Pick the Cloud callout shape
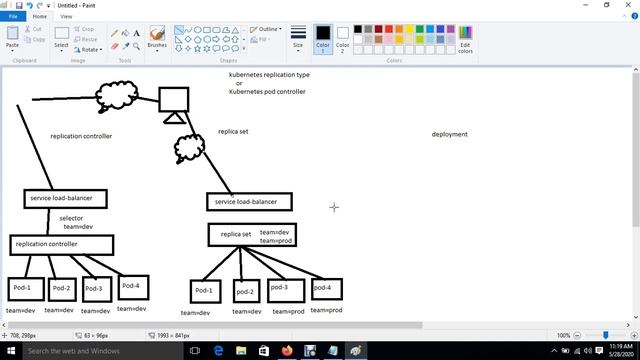 pyautogui.click(x=235, y=49)
